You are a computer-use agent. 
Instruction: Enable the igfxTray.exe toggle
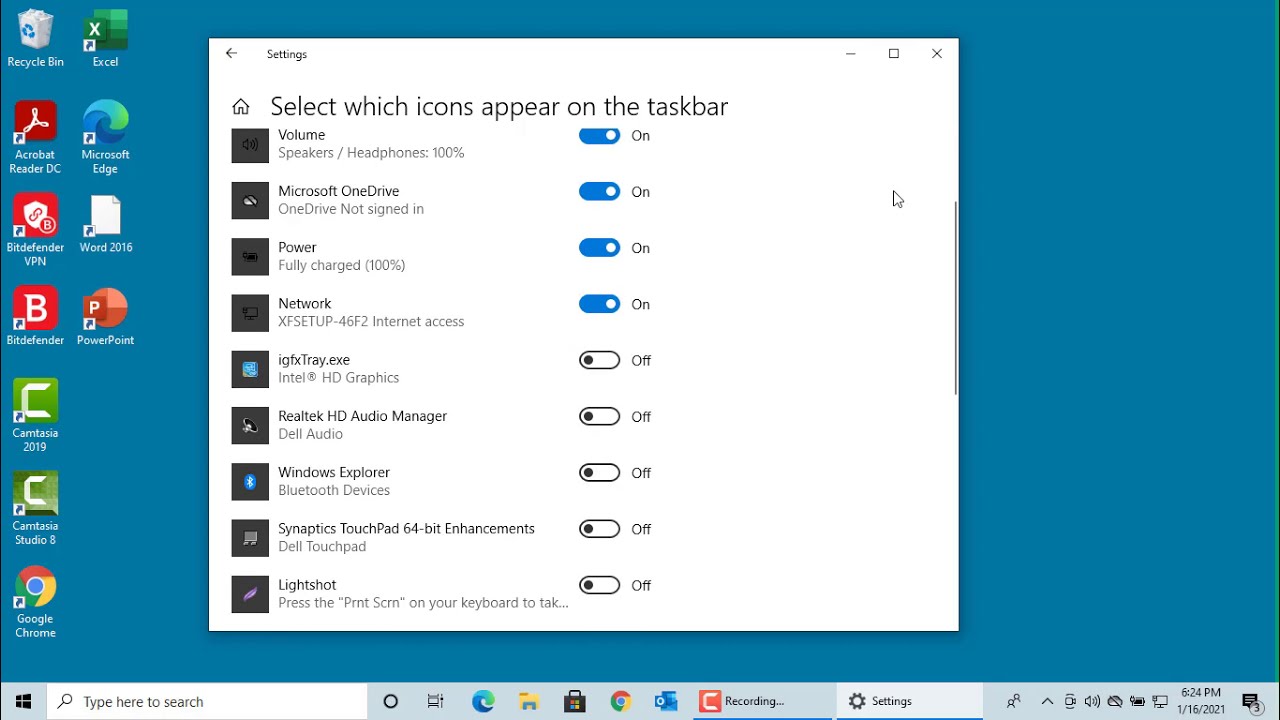coord(600,360)
